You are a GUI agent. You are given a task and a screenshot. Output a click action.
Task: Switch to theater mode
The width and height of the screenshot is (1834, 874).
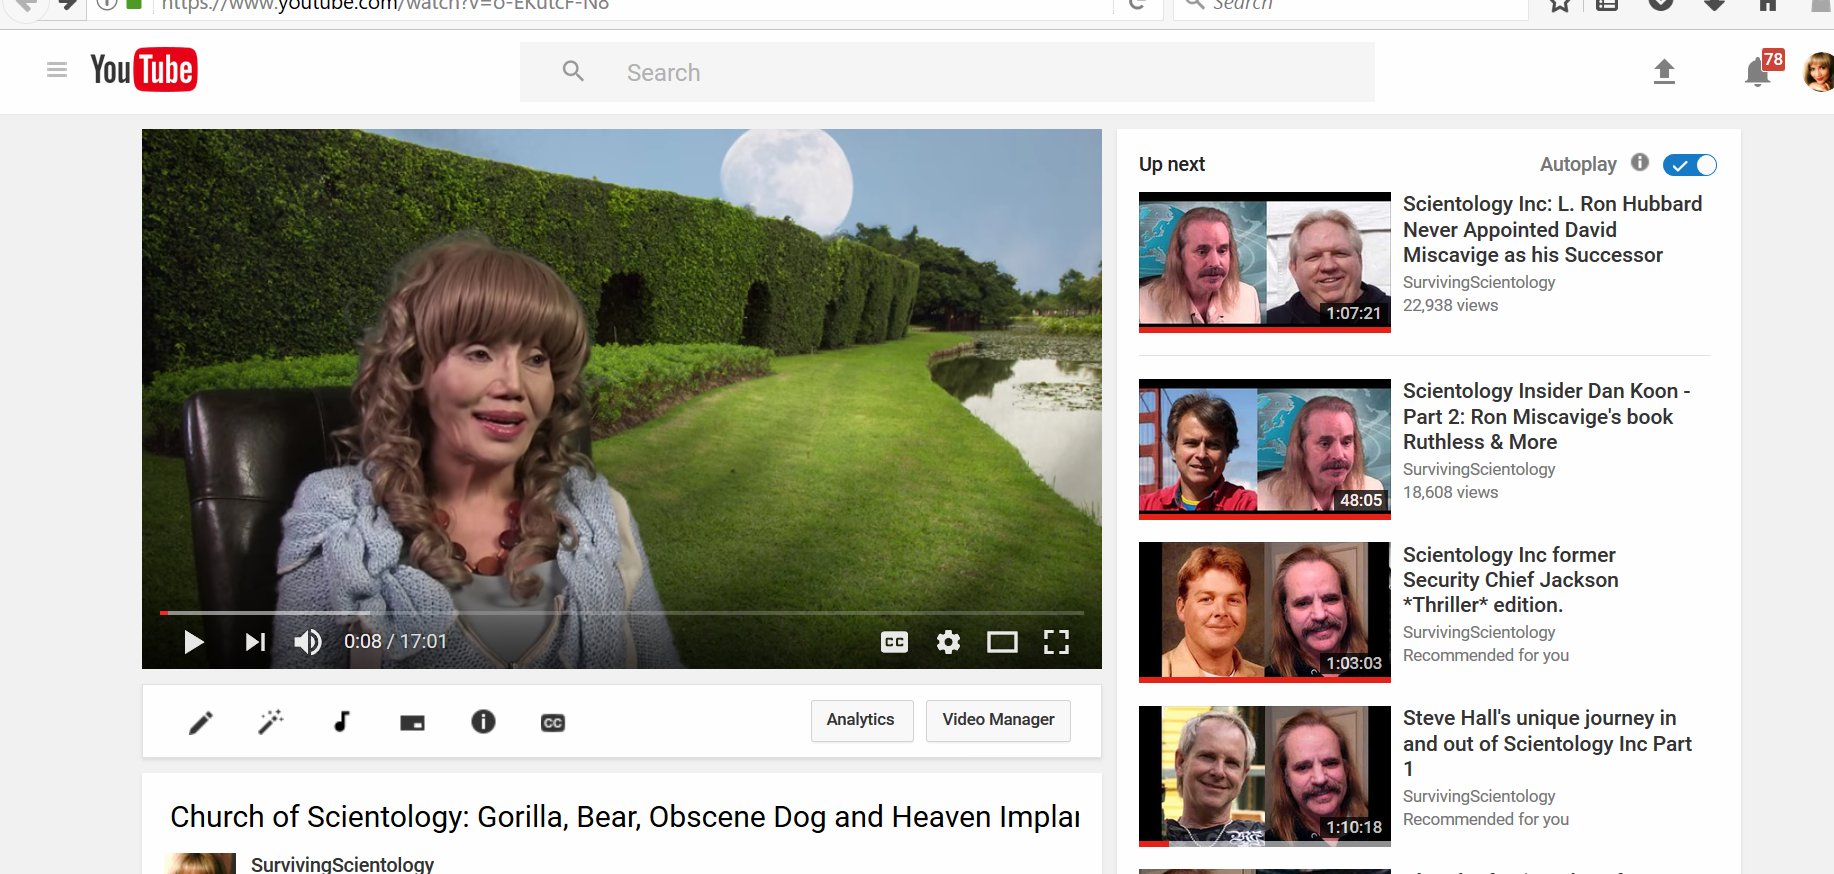1002,642
